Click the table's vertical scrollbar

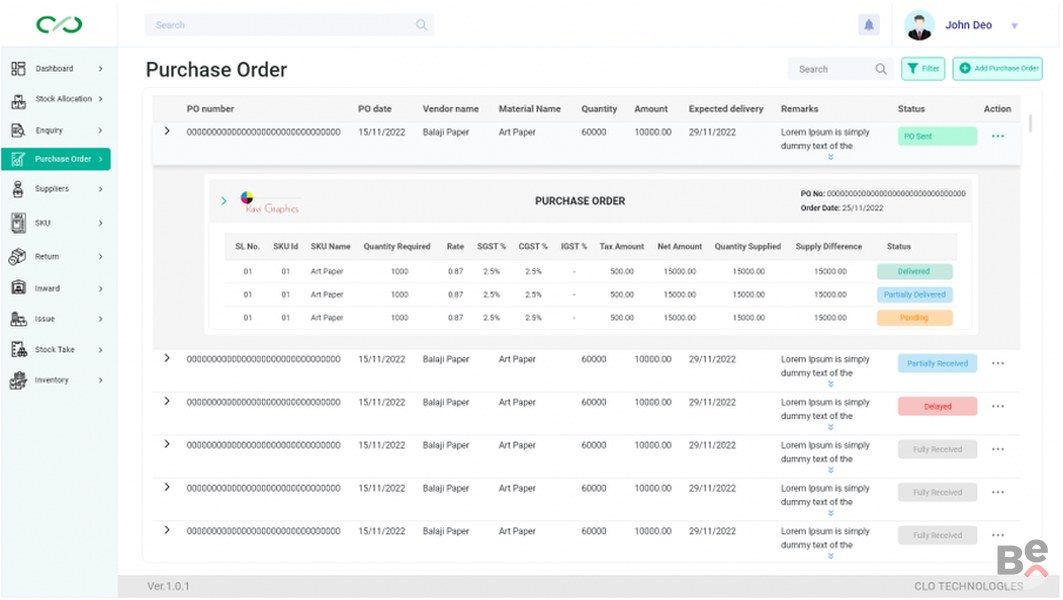[1030, 124]
